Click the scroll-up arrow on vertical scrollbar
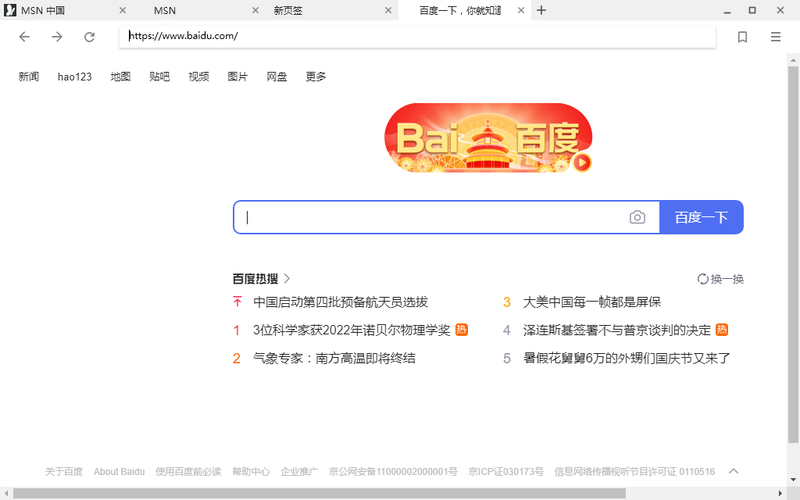800x500 pixels. coord(793,60)
